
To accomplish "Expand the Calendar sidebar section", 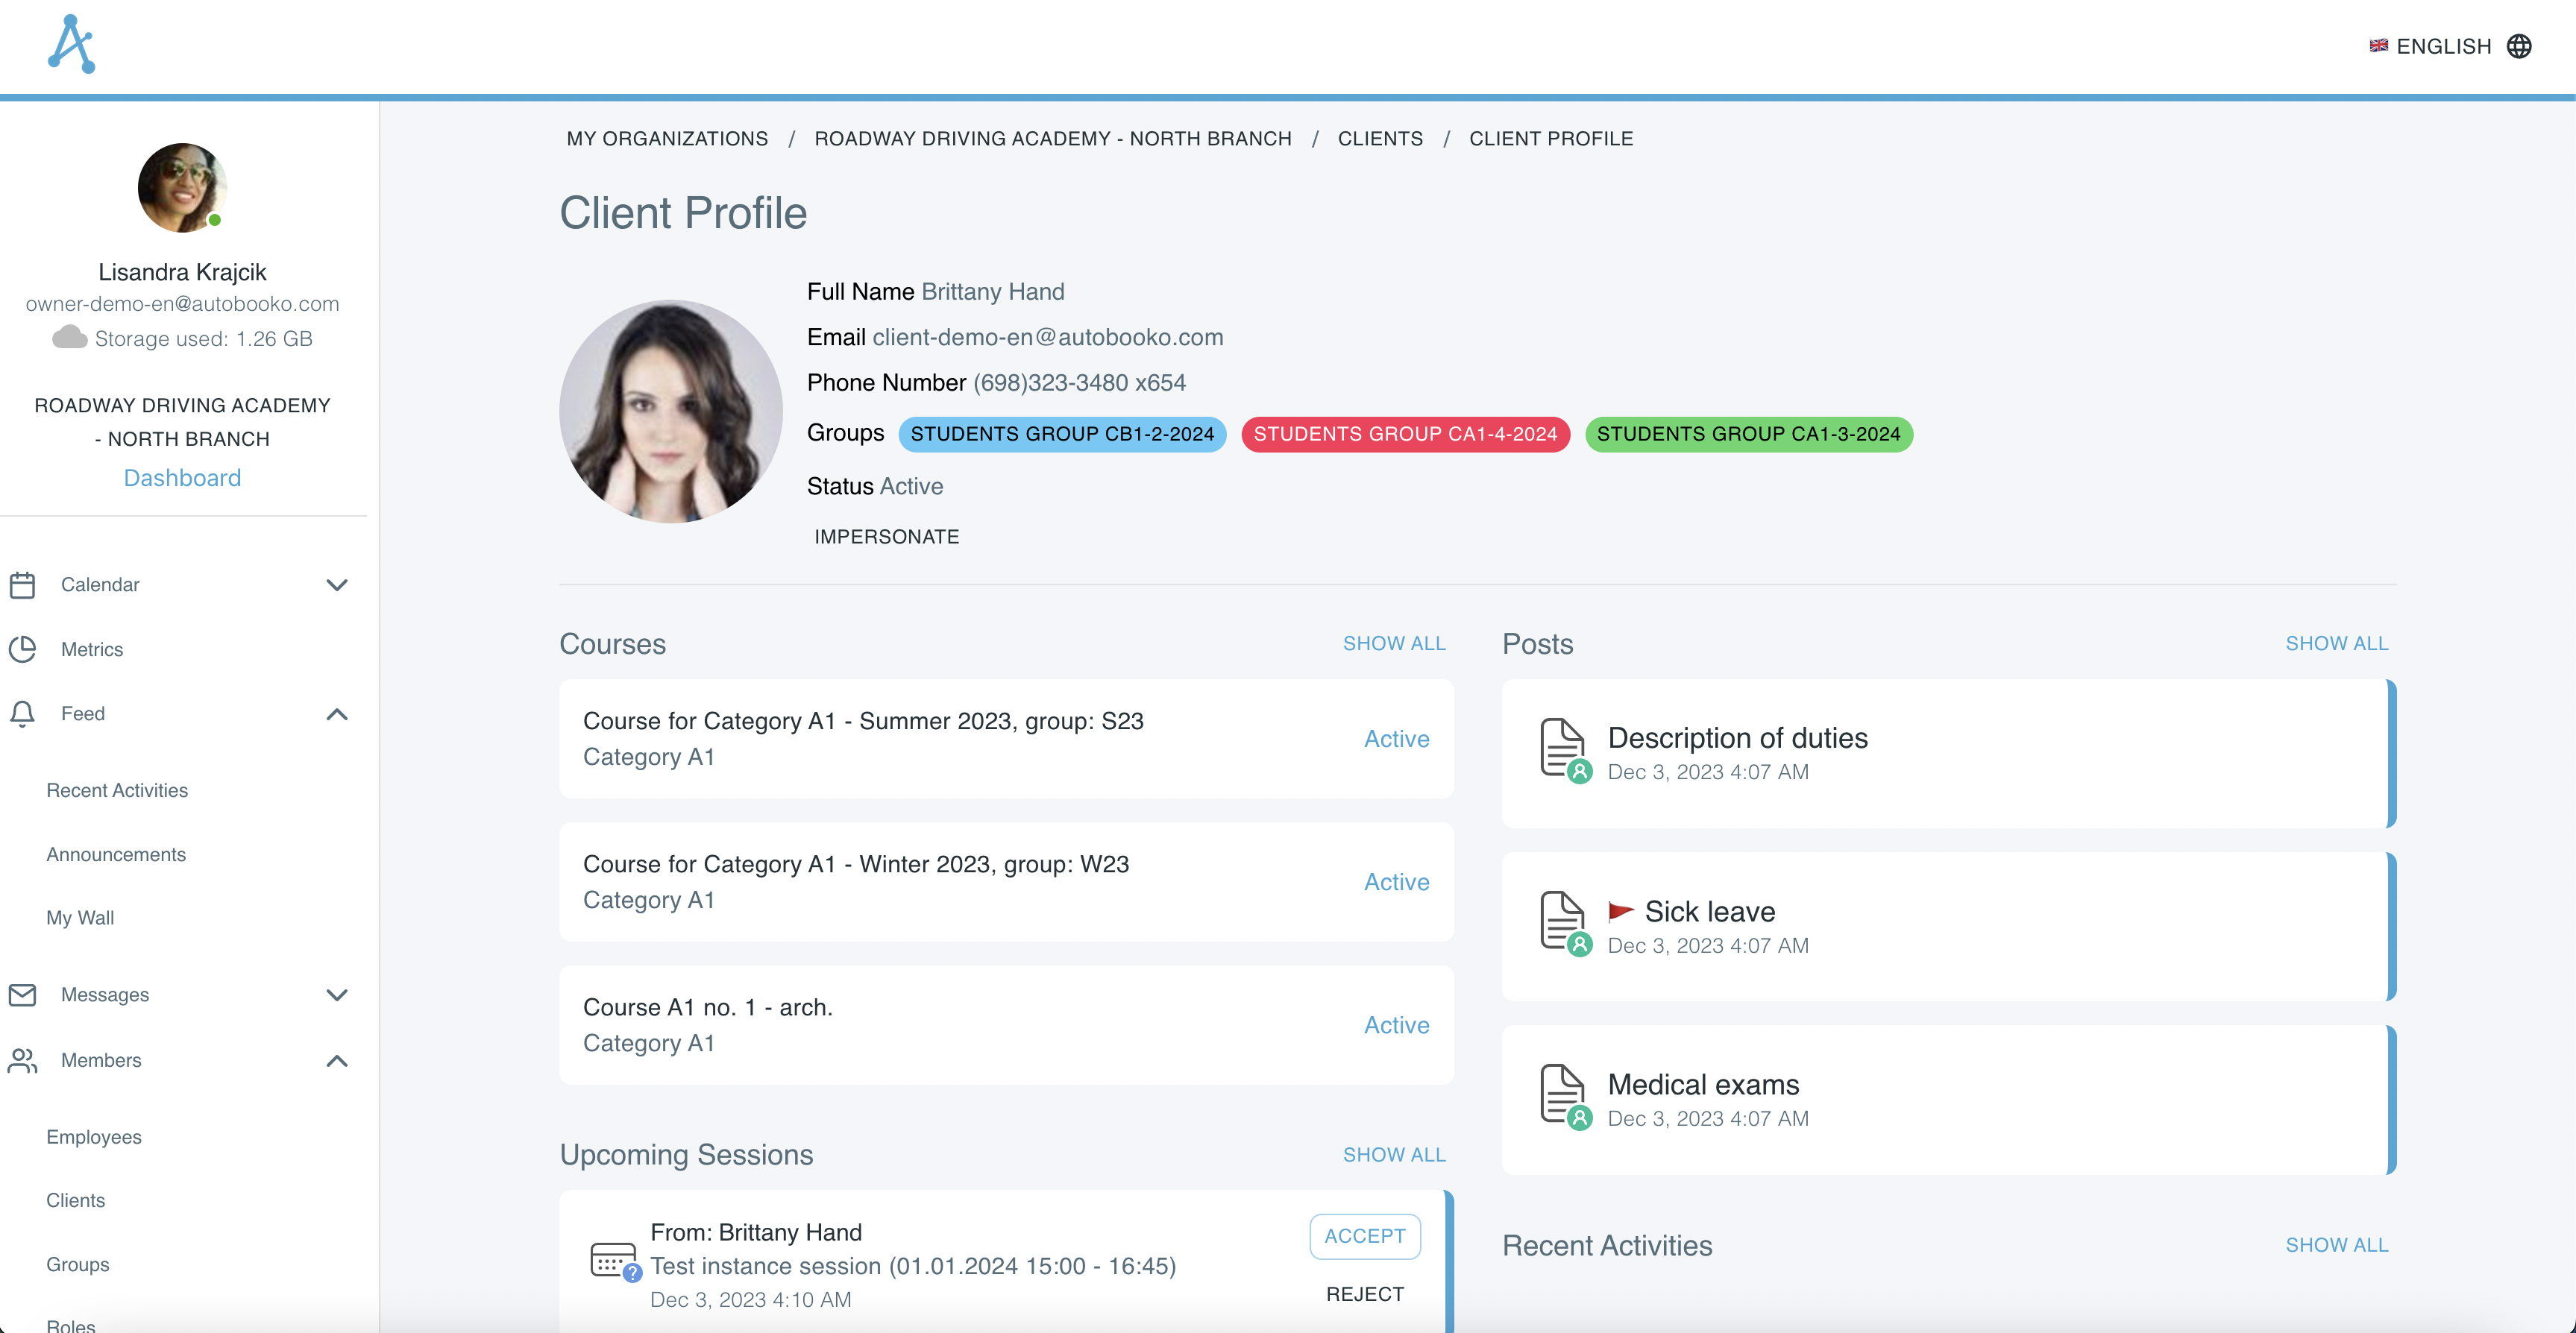I will 337,584.
